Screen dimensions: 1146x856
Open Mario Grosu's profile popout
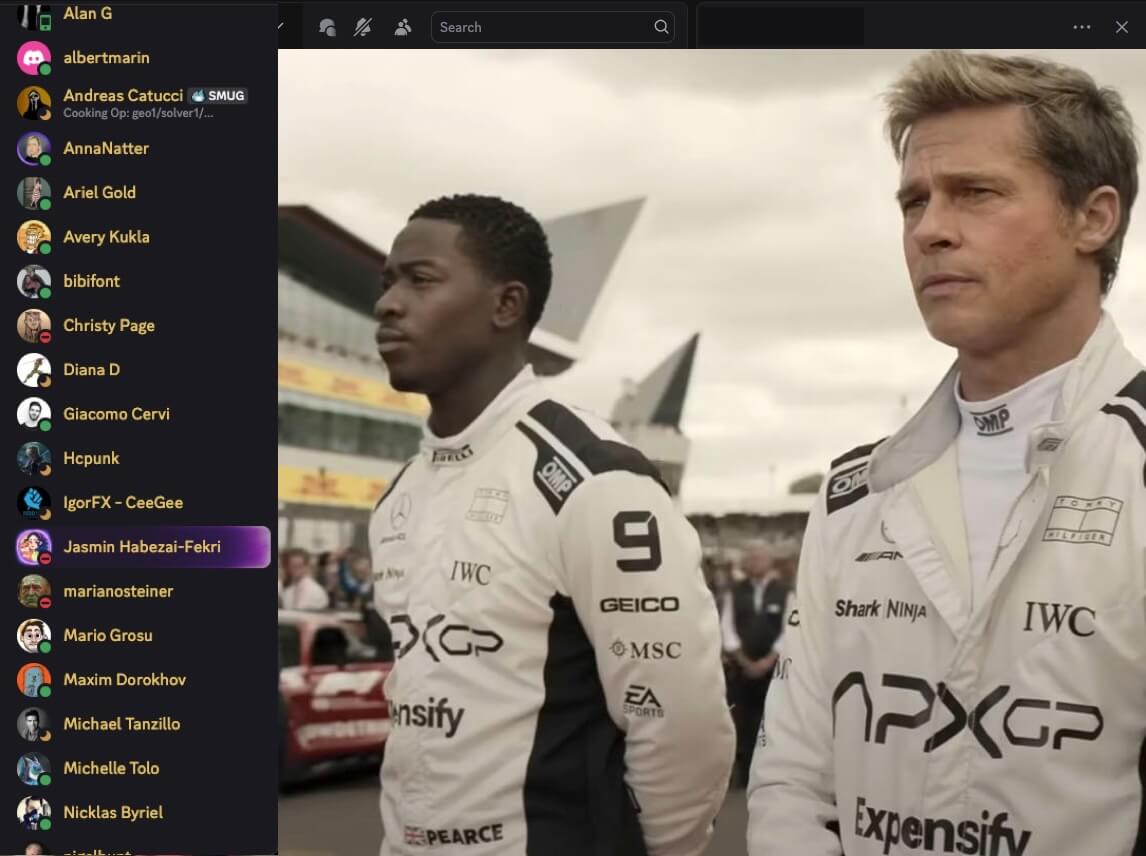[108, 635]
